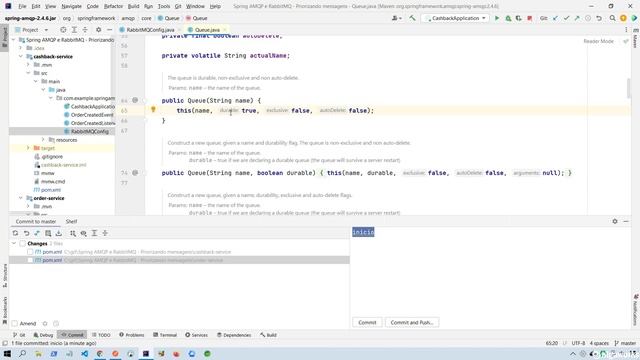Click the Git commit checkmark in toolbar
Image resolution: width=640 pixels, height=360 pixels.
(x=567, y=18)
